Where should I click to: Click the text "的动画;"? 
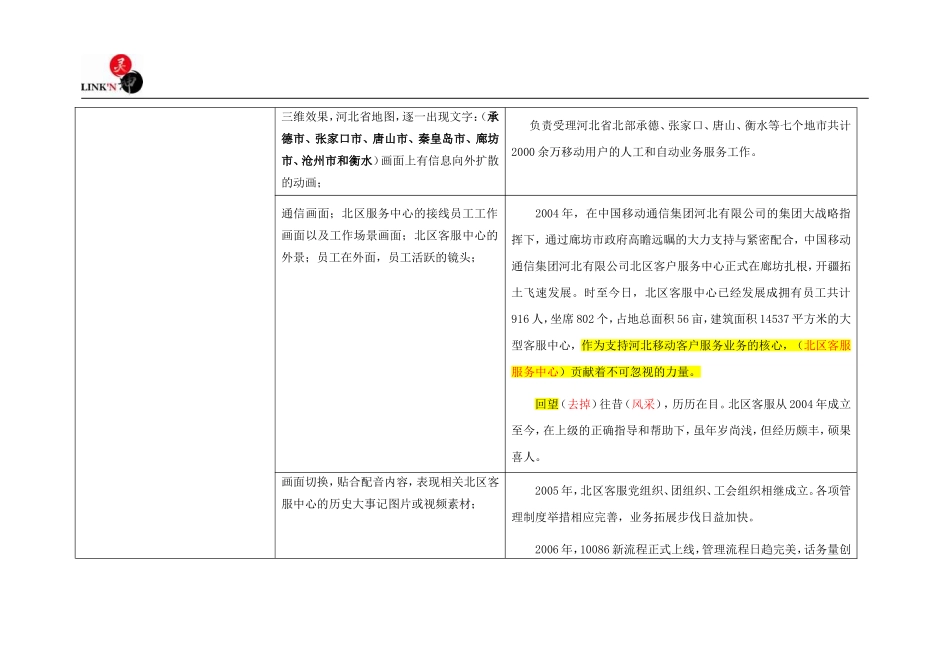click(x=302, y=182)
